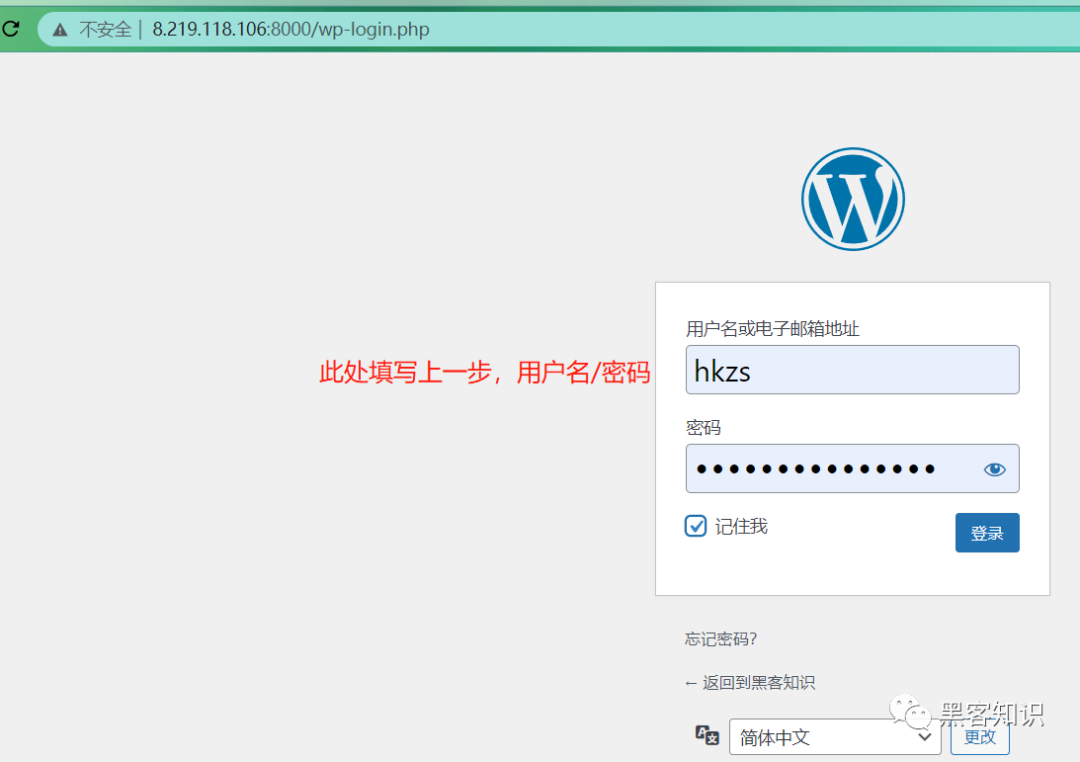Click into the 密码 password field
This screenshot has height=762, width=1080.
[852, 468]
